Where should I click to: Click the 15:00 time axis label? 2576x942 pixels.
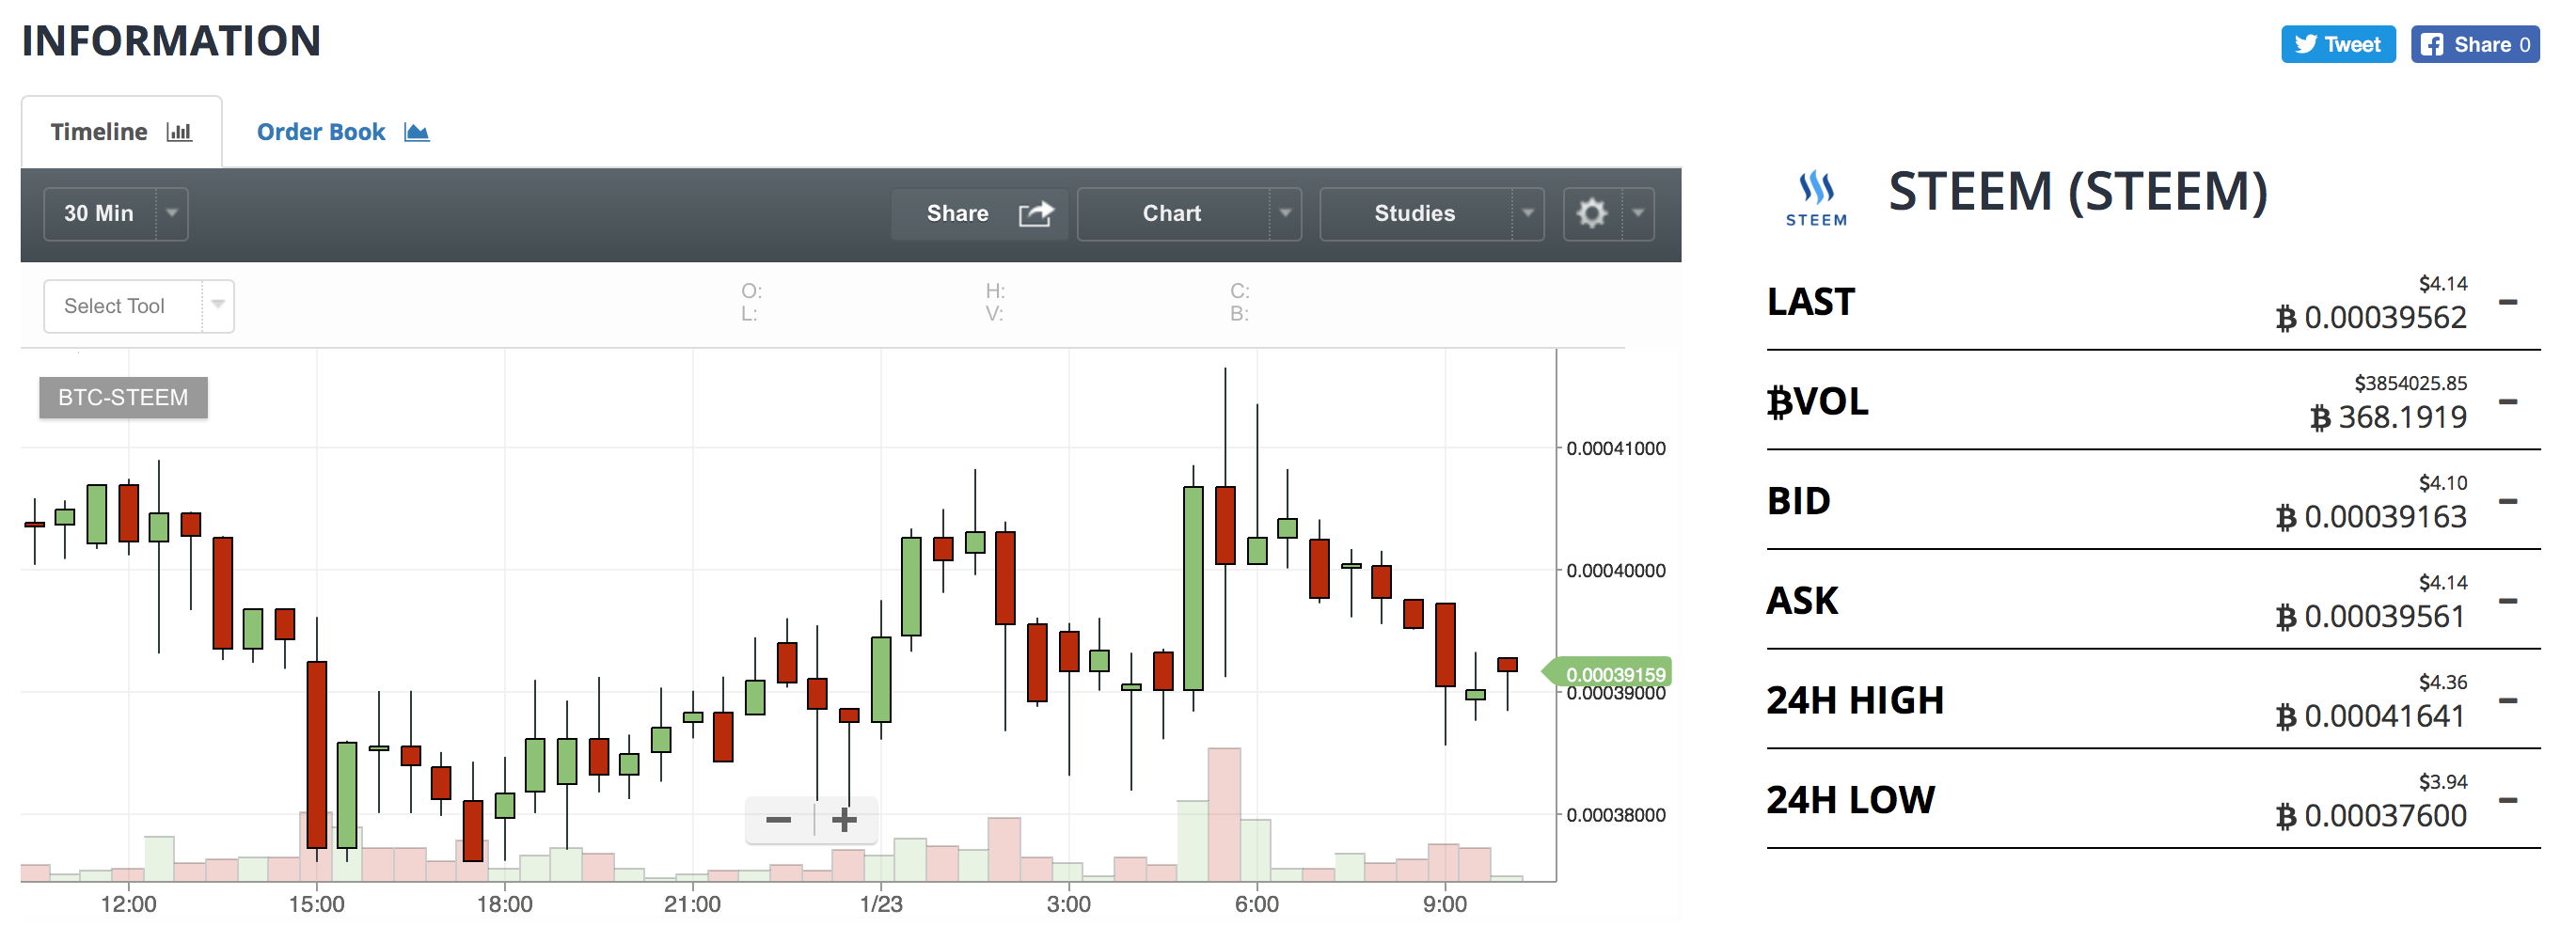click(316, 905)
